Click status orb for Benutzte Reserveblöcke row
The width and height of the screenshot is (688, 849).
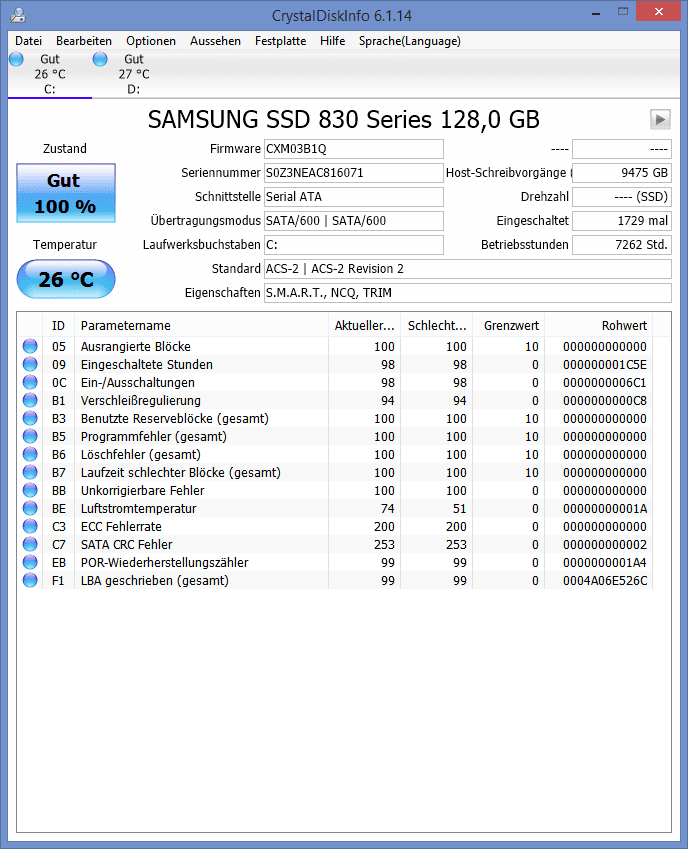tap(30, 418)
